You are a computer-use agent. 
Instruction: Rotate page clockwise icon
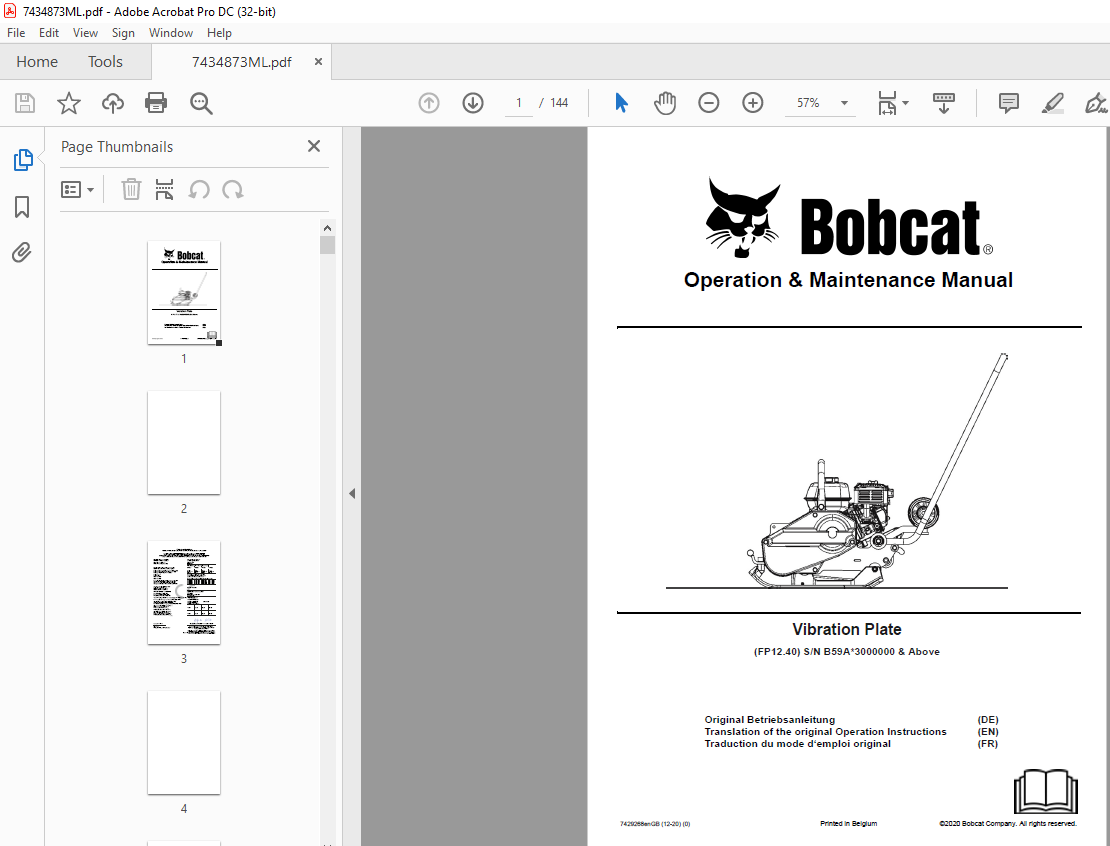[233, 190]
